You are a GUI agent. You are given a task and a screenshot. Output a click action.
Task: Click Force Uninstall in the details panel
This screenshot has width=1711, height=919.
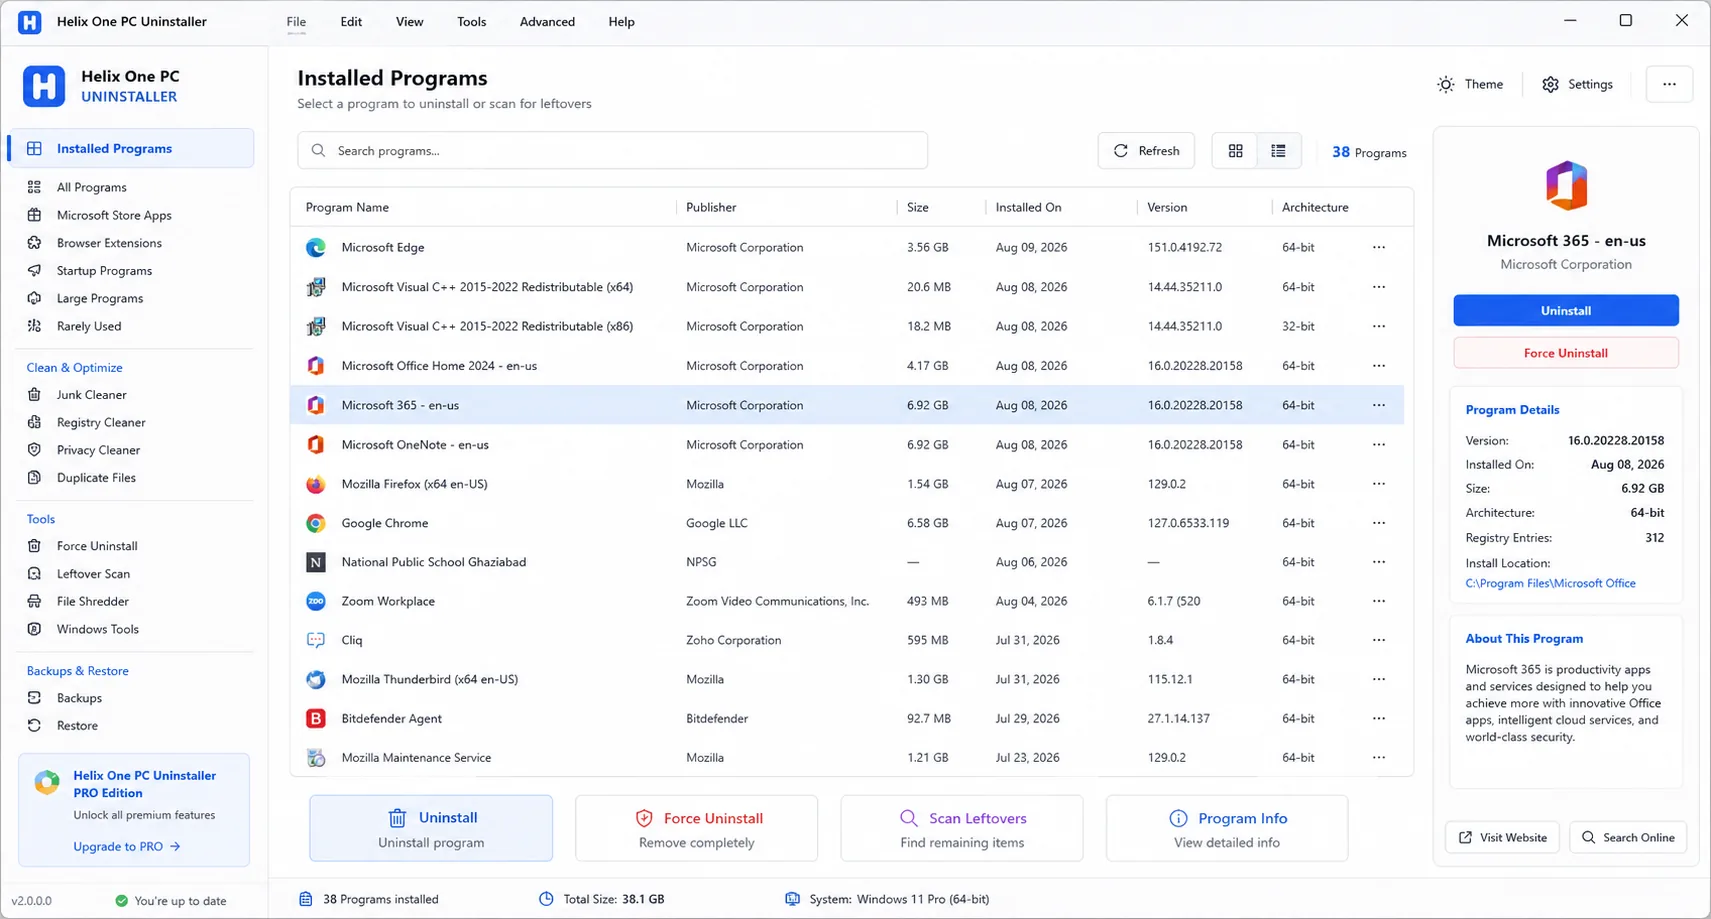pyautogui.click(x=1566, y=353)
